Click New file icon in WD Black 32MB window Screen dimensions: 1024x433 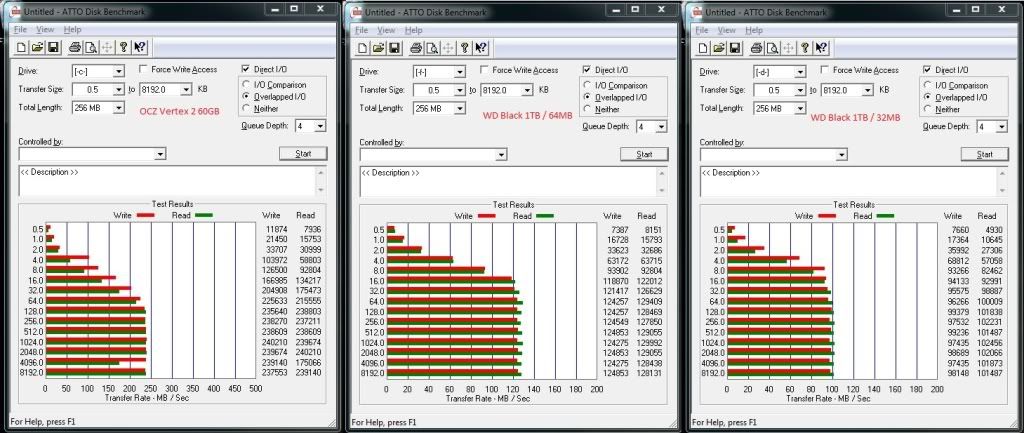[x=705, y=47]
